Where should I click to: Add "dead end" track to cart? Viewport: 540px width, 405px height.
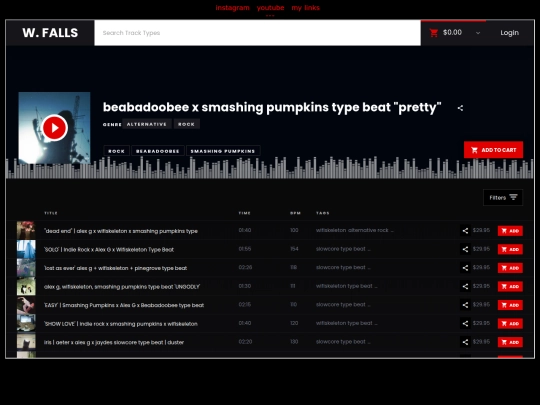click(510, 231)
